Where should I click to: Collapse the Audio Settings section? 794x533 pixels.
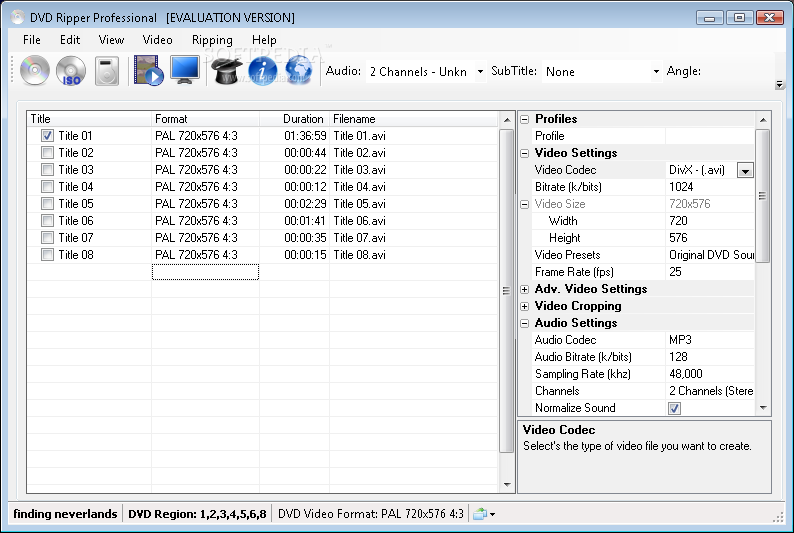pyautogui.click(x=525, y=323)
